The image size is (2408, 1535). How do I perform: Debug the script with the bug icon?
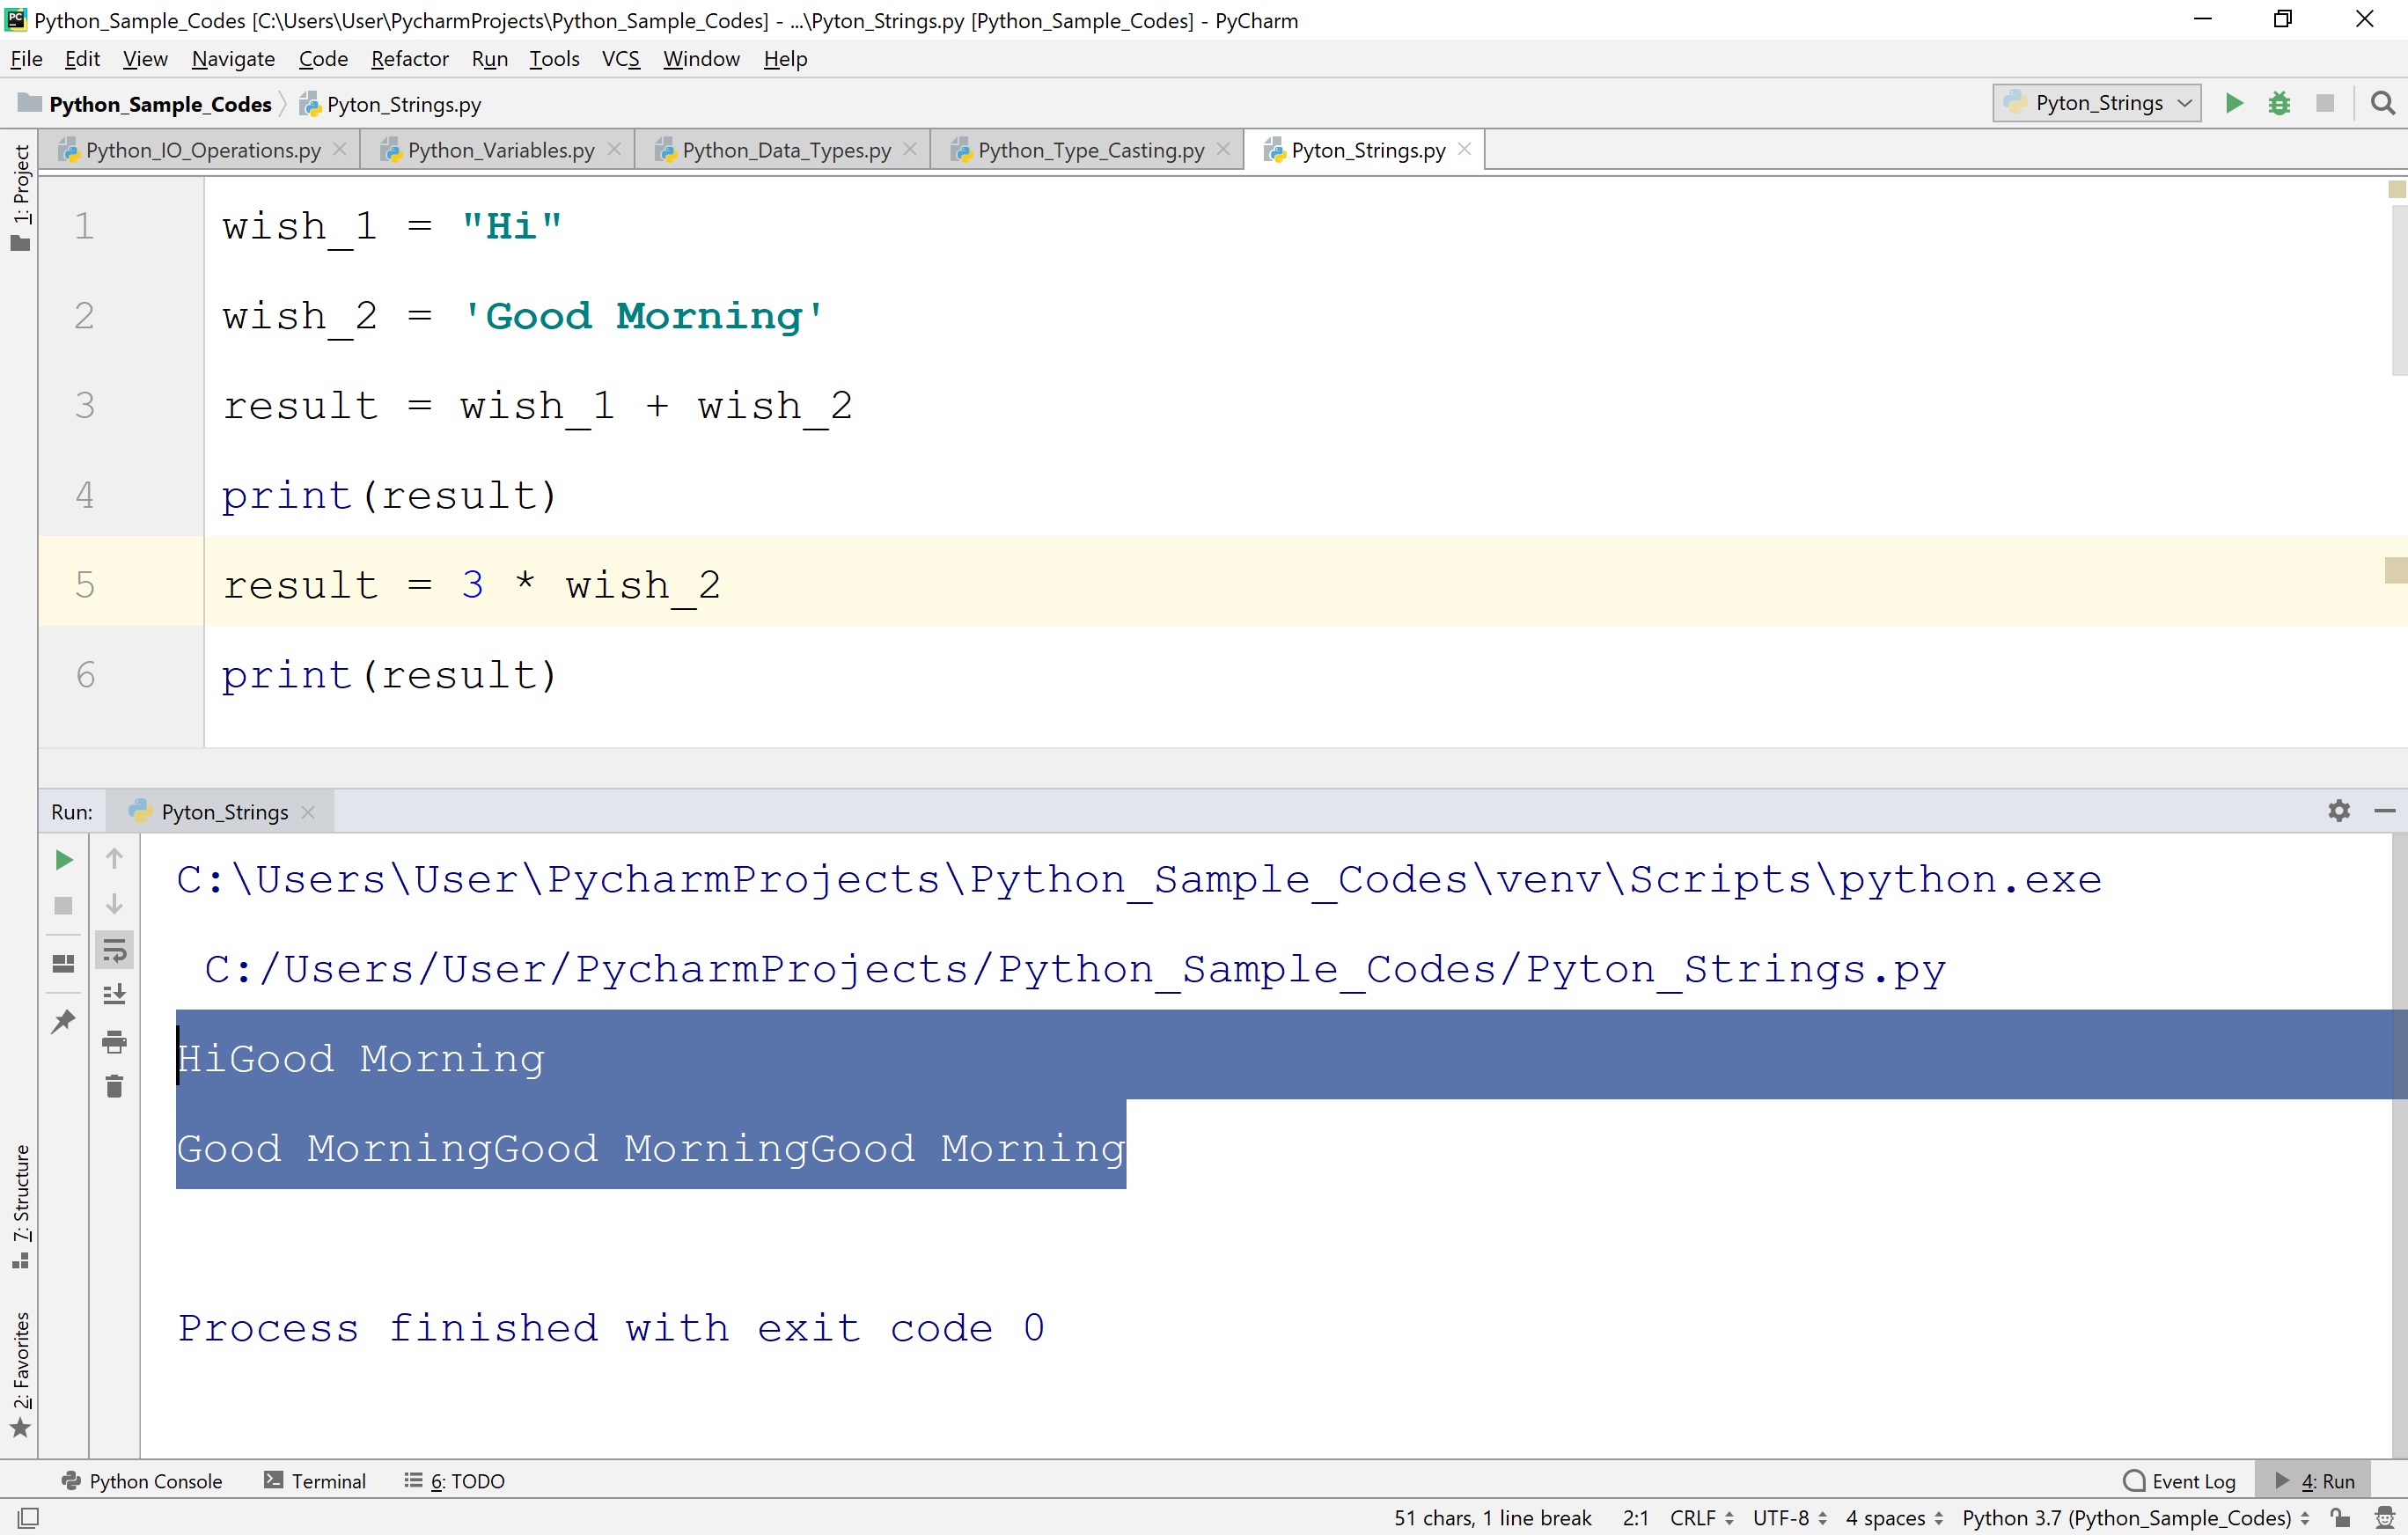point(2279,103)
